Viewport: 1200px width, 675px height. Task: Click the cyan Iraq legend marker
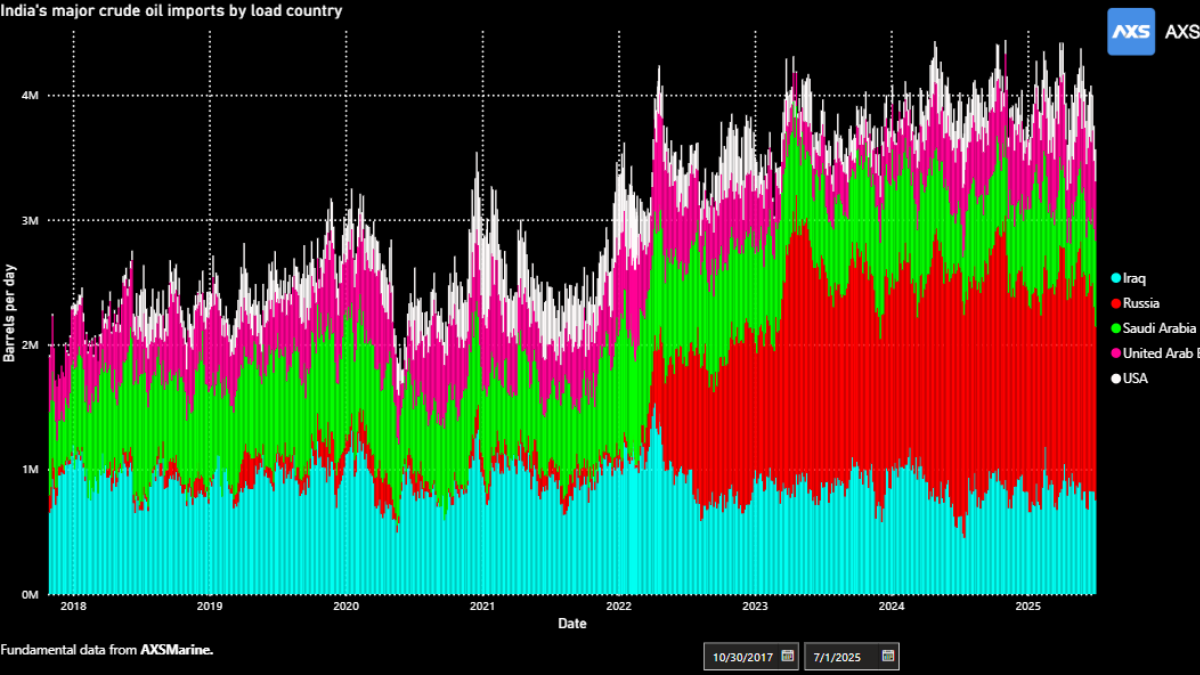point(1115,277)
